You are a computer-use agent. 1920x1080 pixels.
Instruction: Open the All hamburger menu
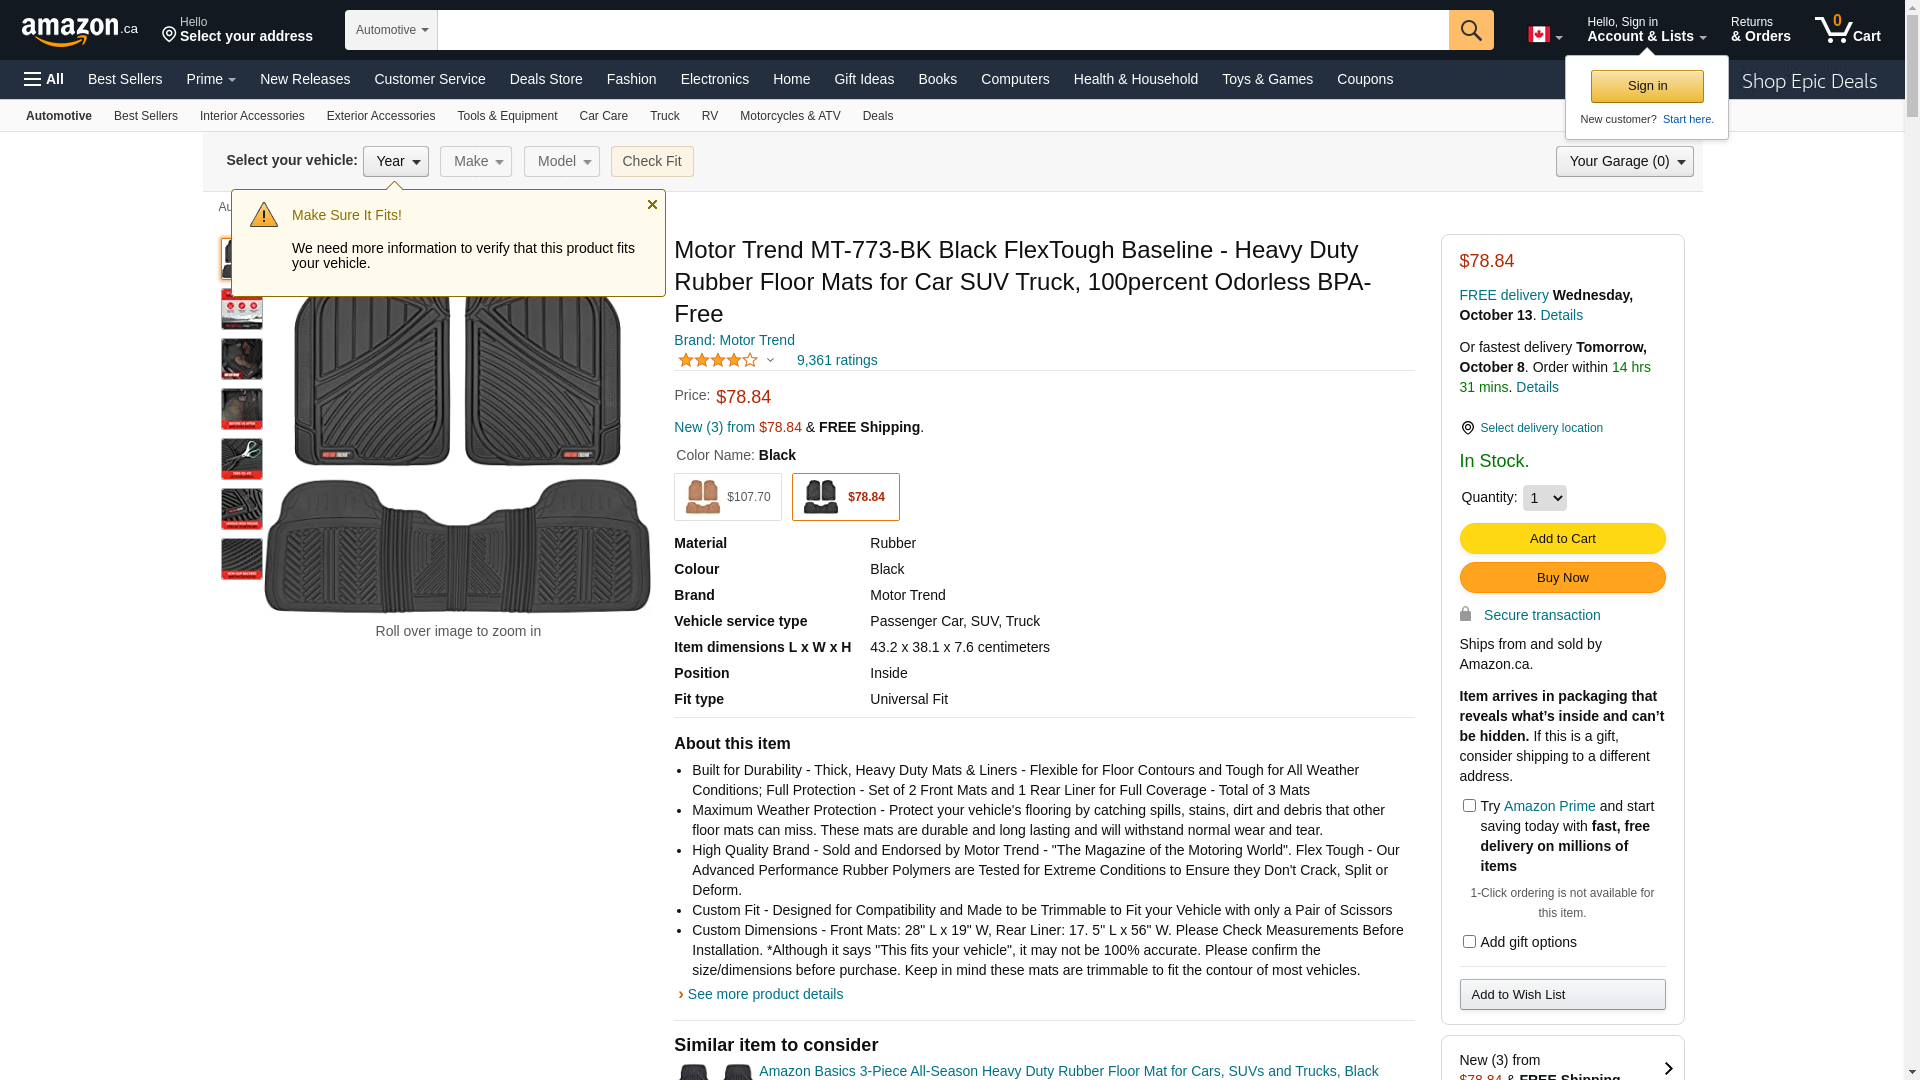pos(44,79)
